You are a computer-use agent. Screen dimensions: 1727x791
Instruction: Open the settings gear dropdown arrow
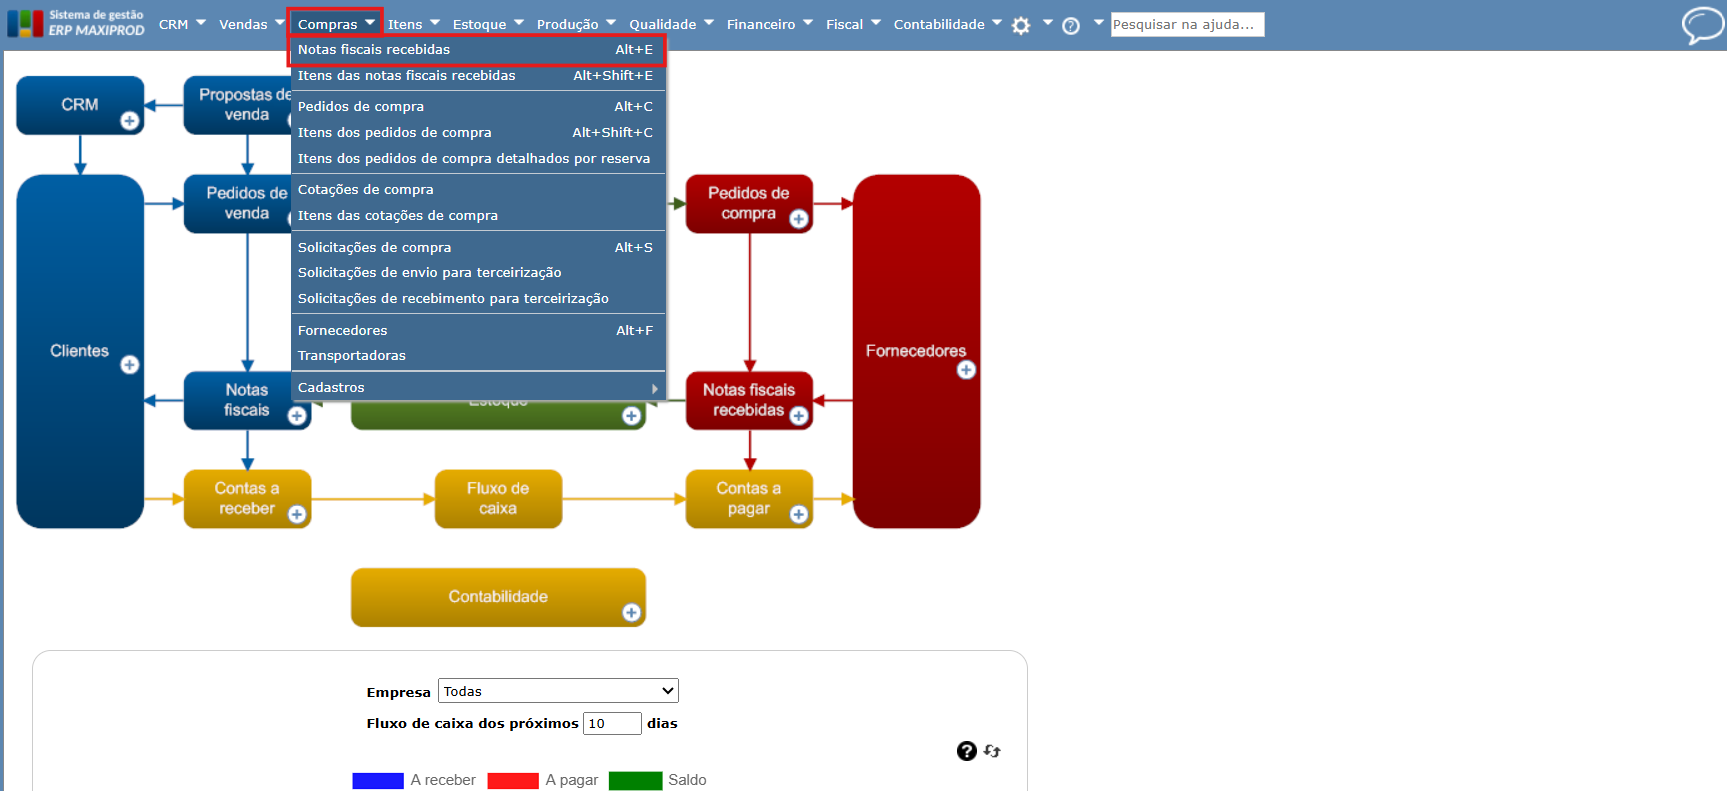(x=1047, y=22)
